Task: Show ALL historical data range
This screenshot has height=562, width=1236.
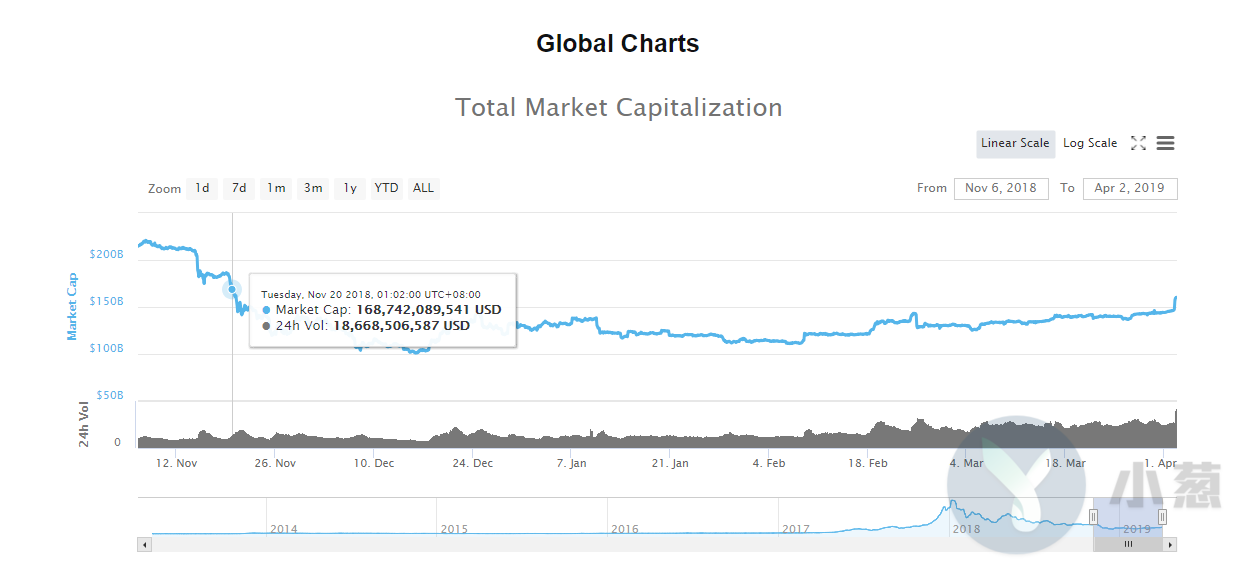Action: click(x=424, y=188)
